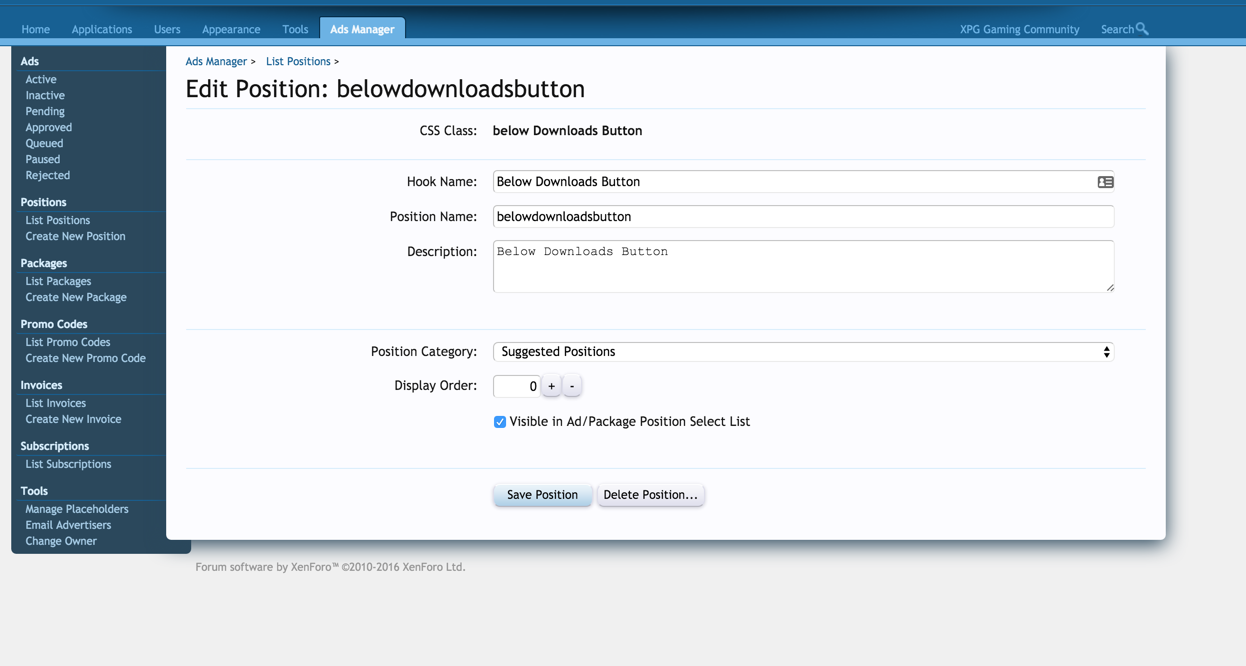
Task: View Pending ads in sidebar
Action: pyautogui.click(x=45, y=111)
